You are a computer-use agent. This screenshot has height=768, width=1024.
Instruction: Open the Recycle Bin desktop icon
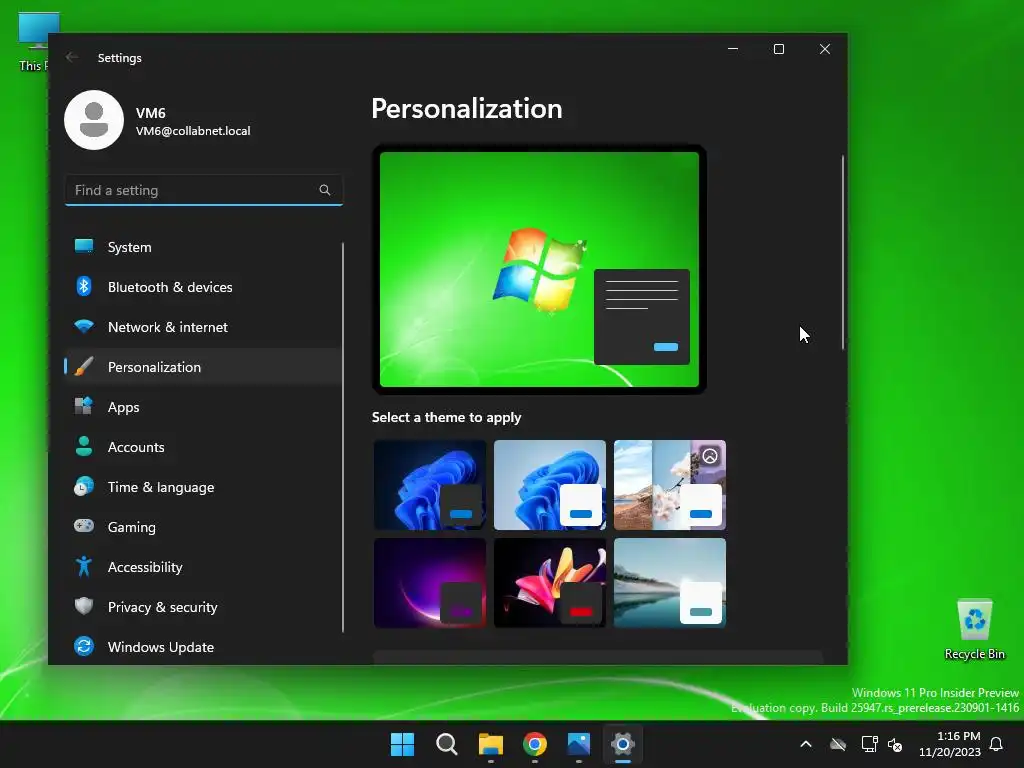974,630
